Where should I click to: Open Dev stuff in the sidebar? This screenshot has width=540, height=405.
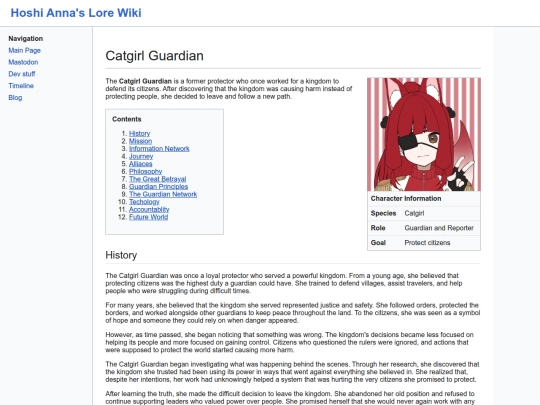[22, 74]
